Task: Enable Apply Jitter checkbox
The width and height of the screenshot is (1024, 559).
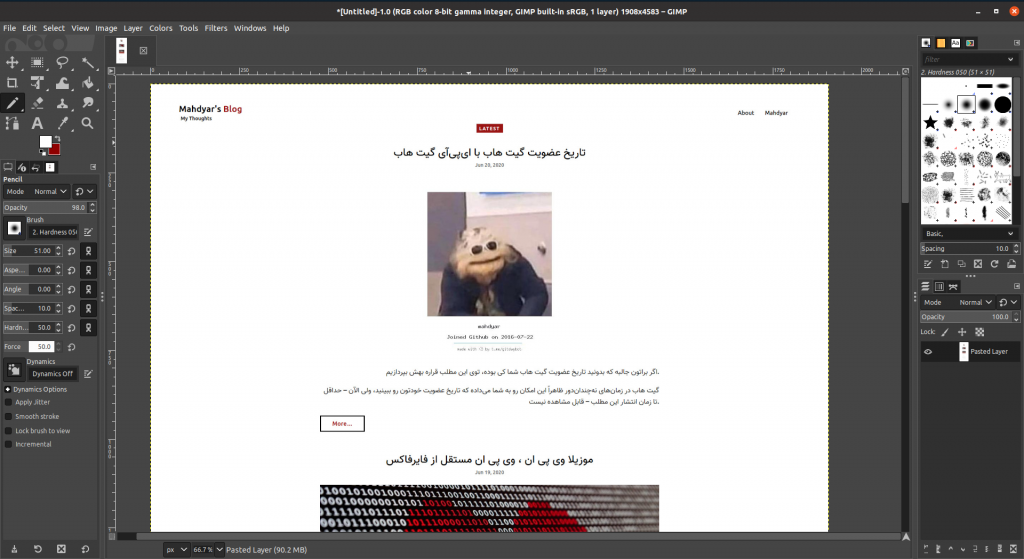Action: 8,402
